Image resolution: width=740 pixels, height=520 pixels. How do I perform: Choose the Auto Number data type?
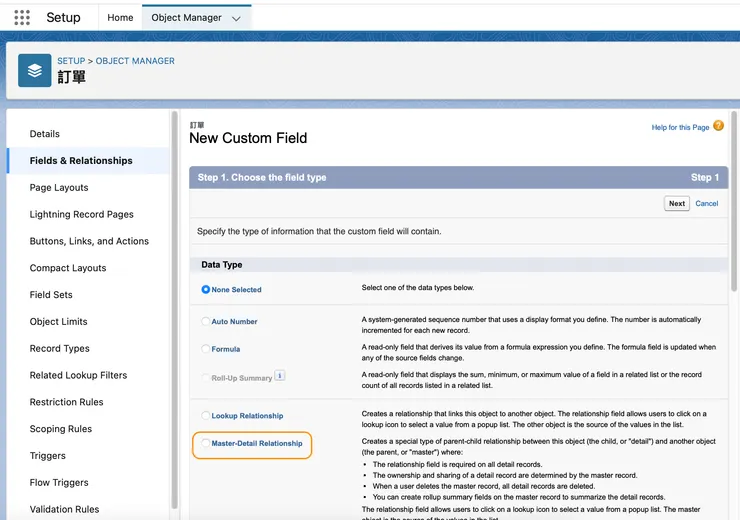tap(206, 322)
